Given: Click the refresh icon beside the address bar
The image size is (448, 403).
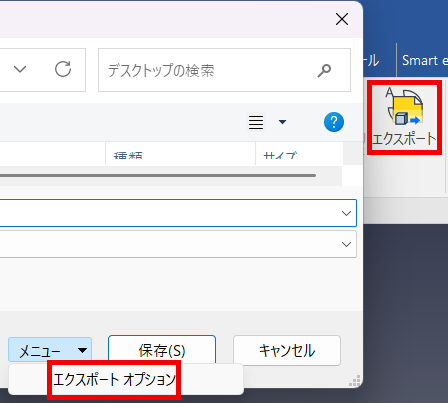Looking at the screenshot, I should (63, 69).
